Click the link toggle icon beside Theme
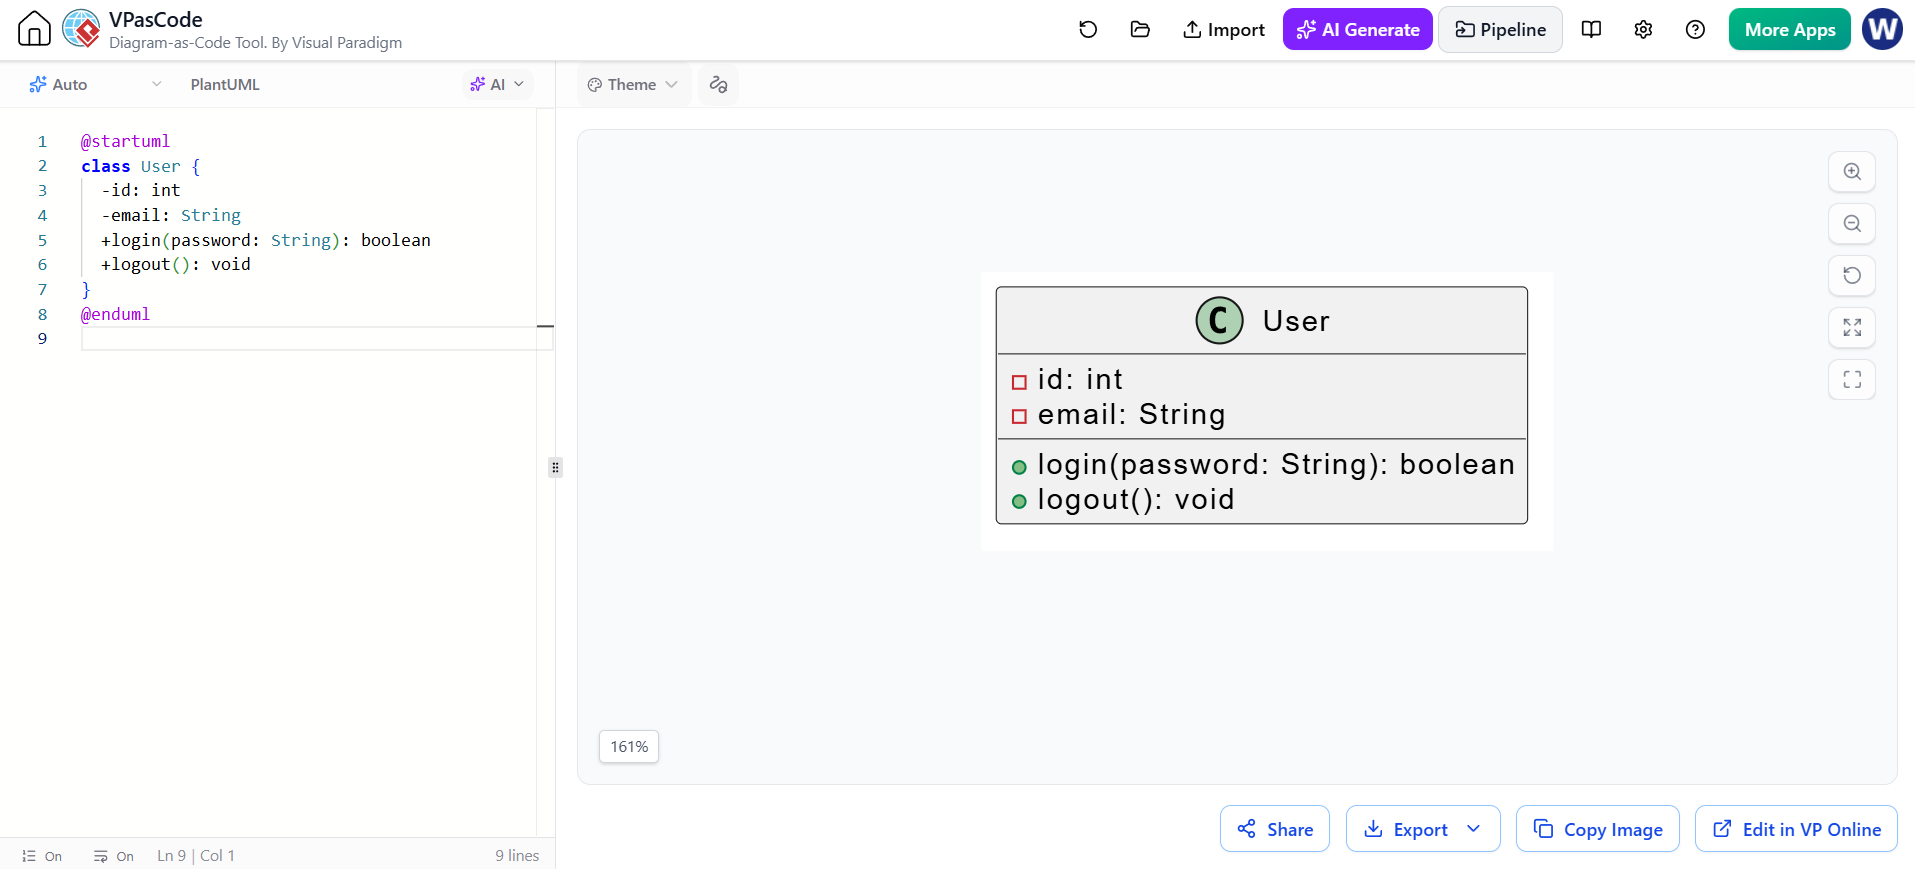This screenshot has height=869, width=1915. [718, 85]
